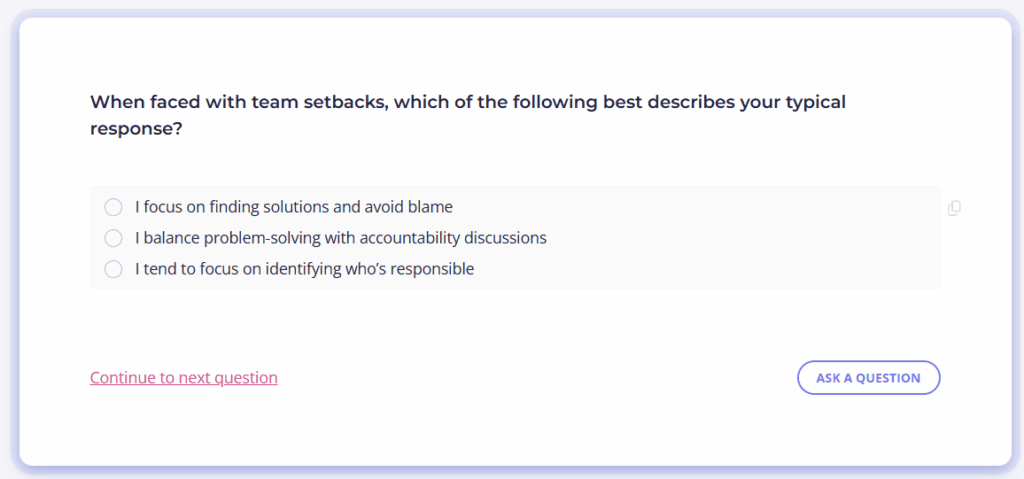Choose the "balance problem-solving with accountability" radio button
This screenshot has height=479, width=1024.
(113, 238)
